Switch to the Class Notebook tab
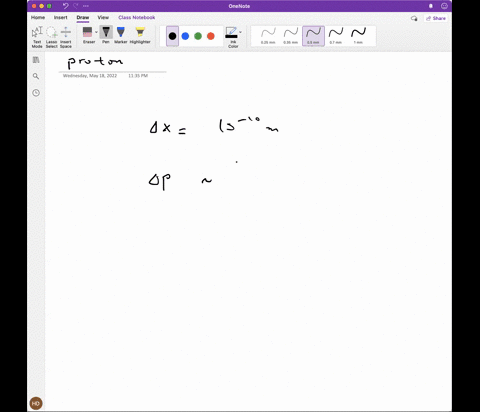 tap(137, 18)
